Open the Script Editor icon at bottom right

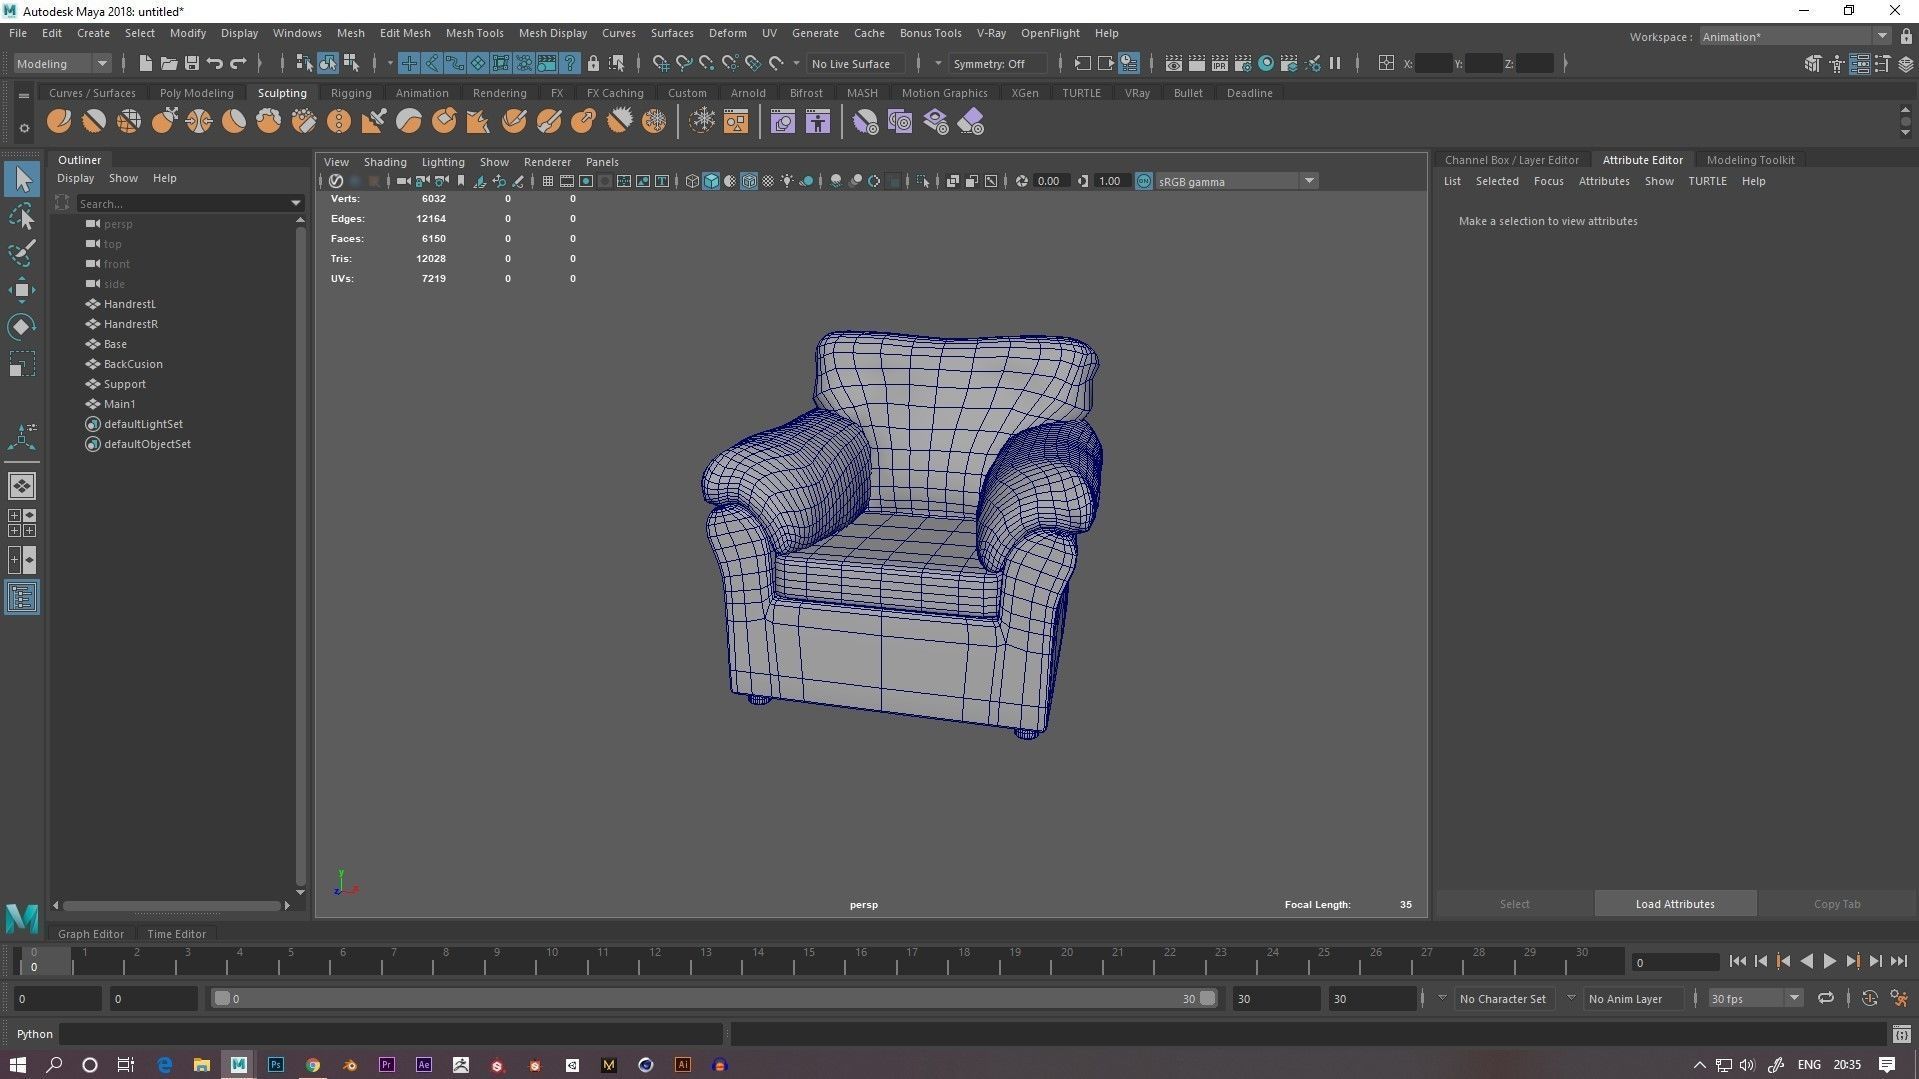pyautogui.click(x=1901, y=1034)
